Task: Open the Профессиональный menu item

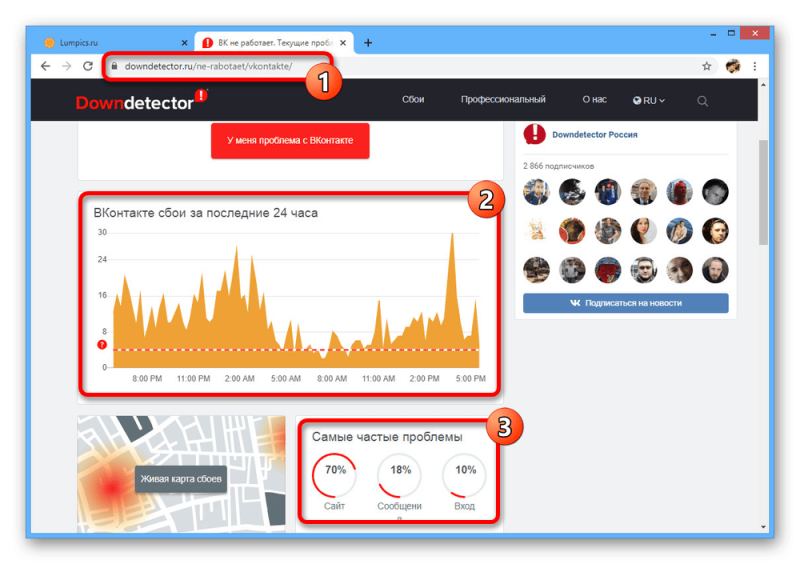Action: [503, 100]
